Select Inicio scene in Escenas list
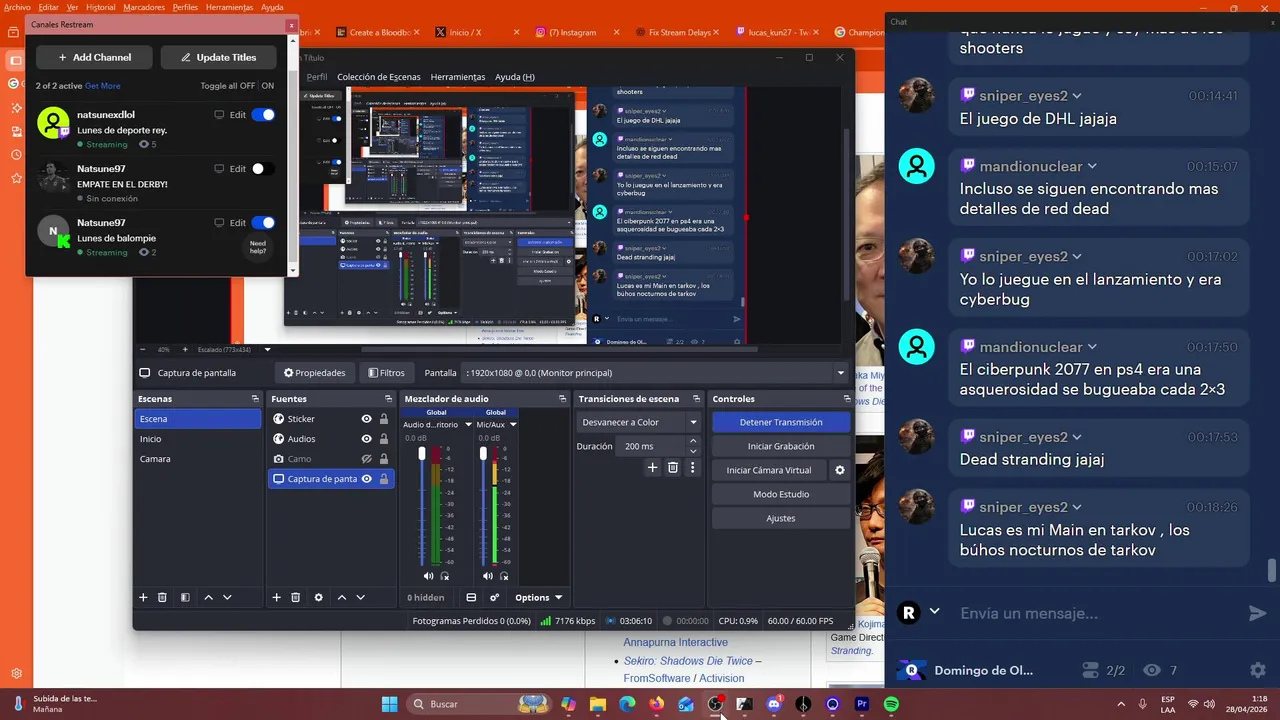The height and width of the screenshot is (720, 1280). click(x=198, y=439)
